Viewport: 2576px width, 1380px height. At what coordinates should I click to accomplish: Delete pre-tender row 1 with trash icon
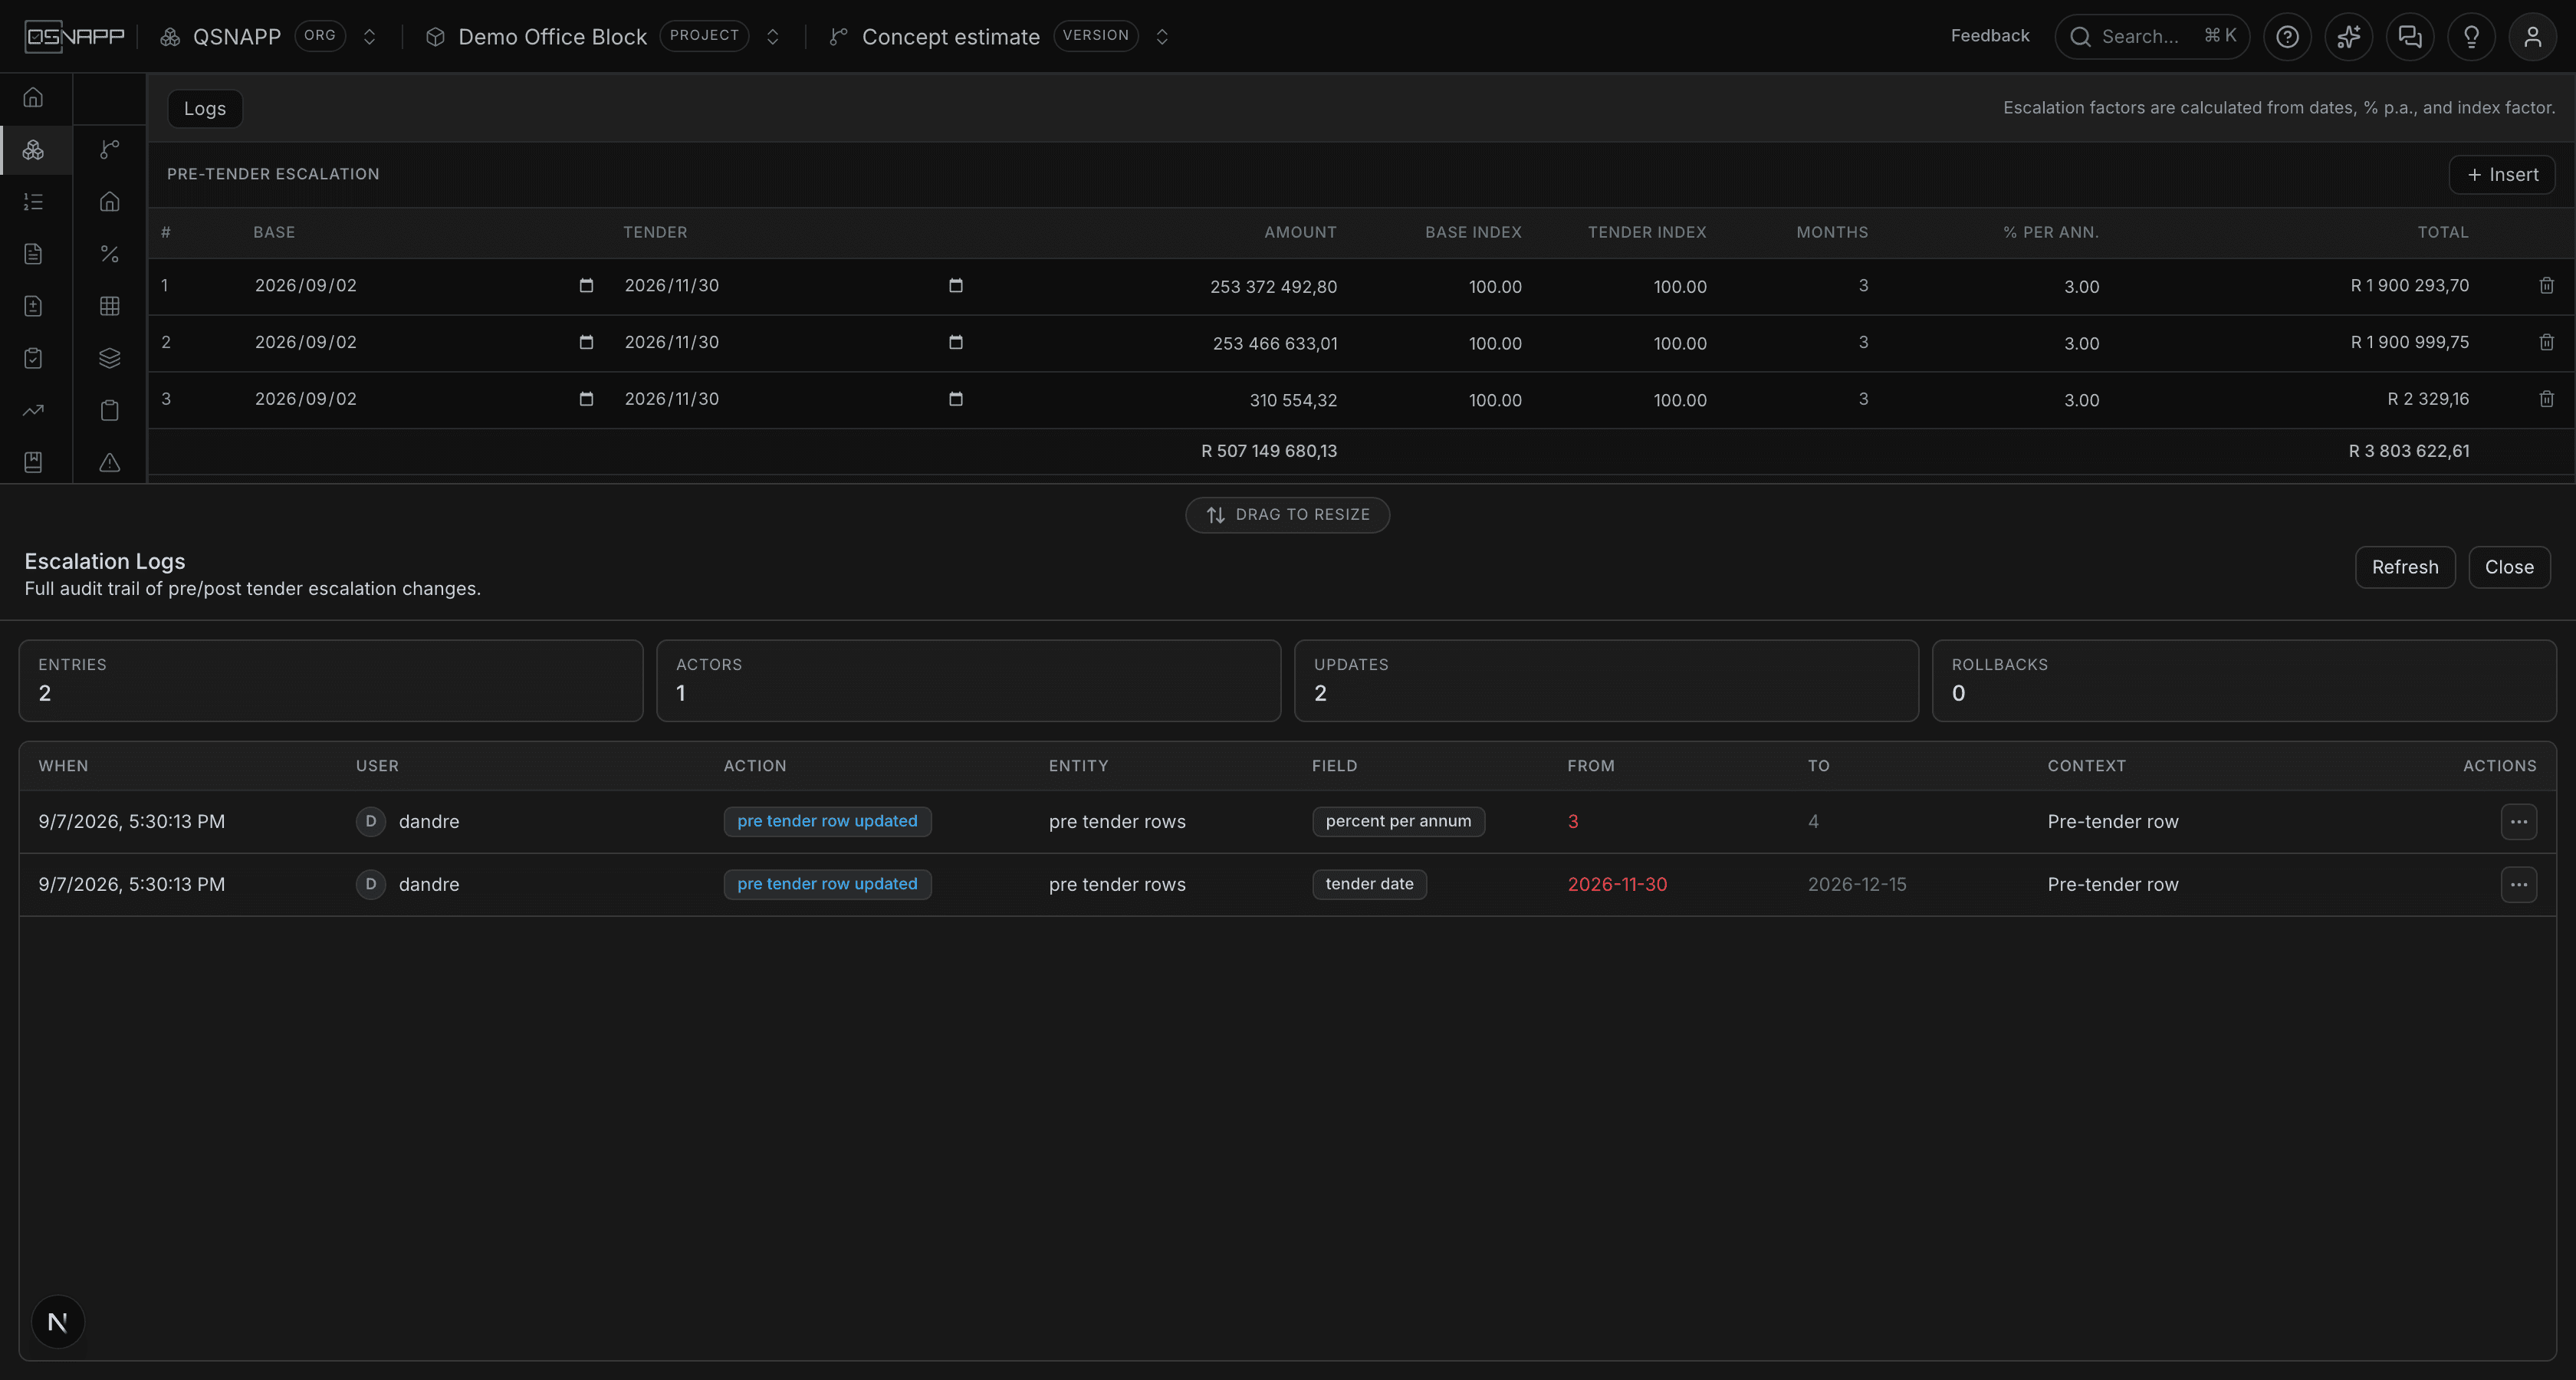(x=2546, y=286)
